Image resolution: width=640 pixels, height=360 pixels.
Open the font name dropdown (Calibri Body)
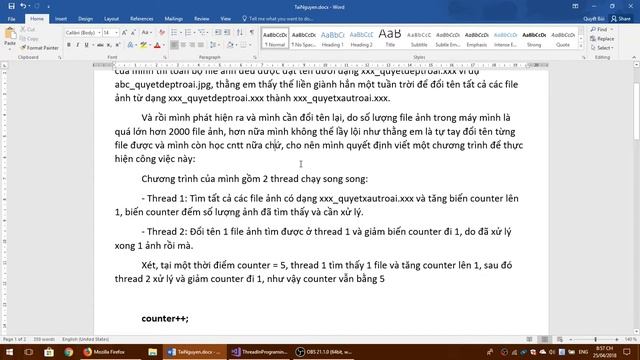pyautogui.click(x=99, y=32)
